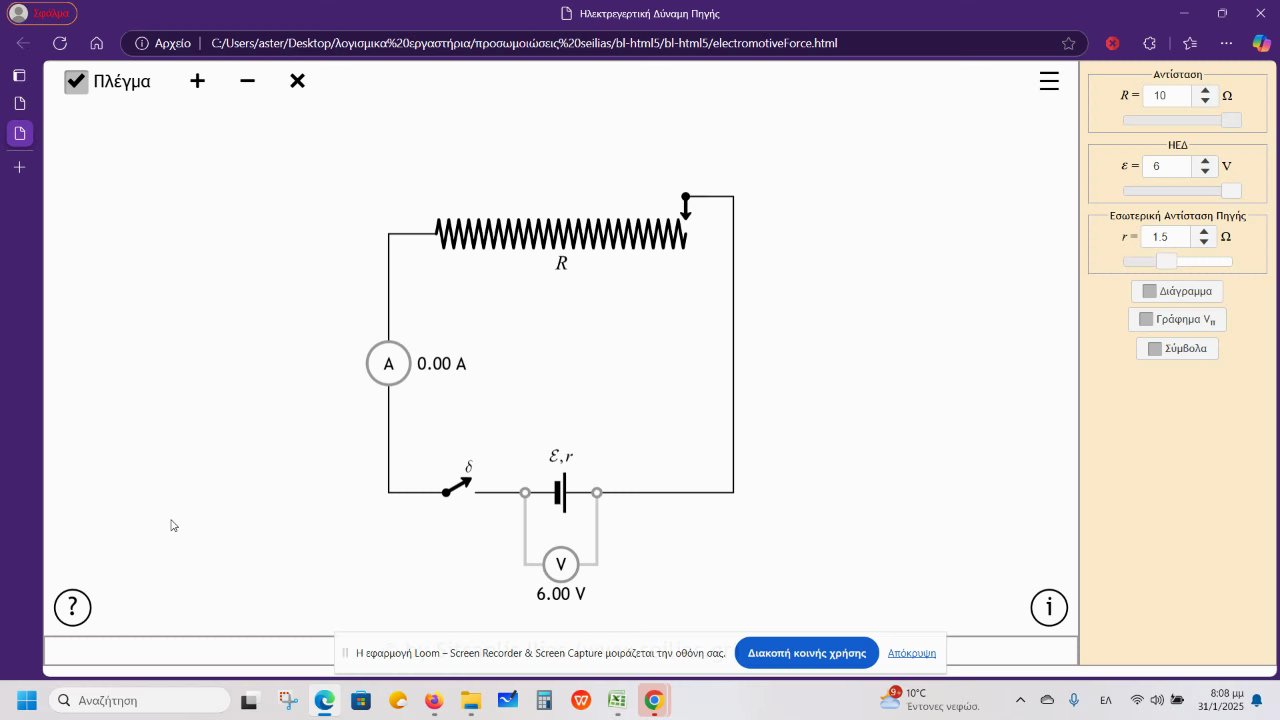This screenshot has width=1280, height=720.
Task: Open the hamburger menu in simulation
Action: [1049, 82]
